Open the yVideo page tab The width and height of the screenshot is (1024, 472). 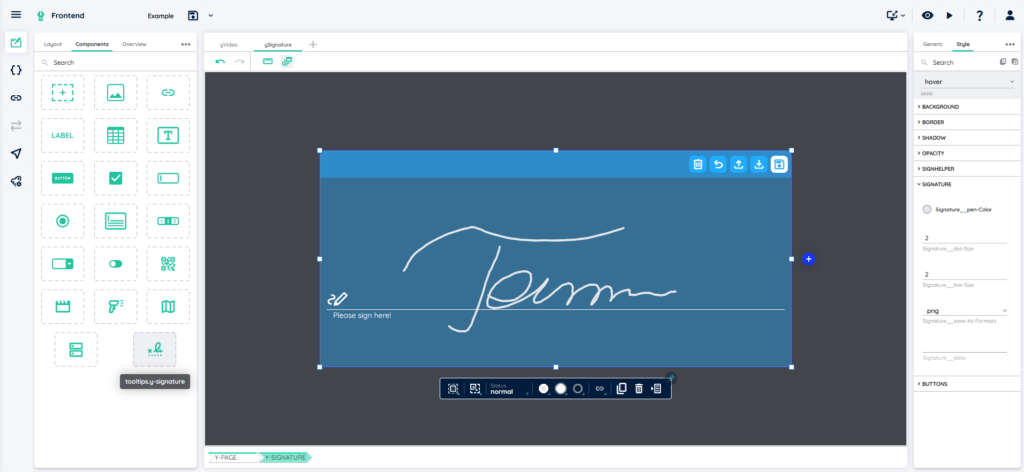229,45
